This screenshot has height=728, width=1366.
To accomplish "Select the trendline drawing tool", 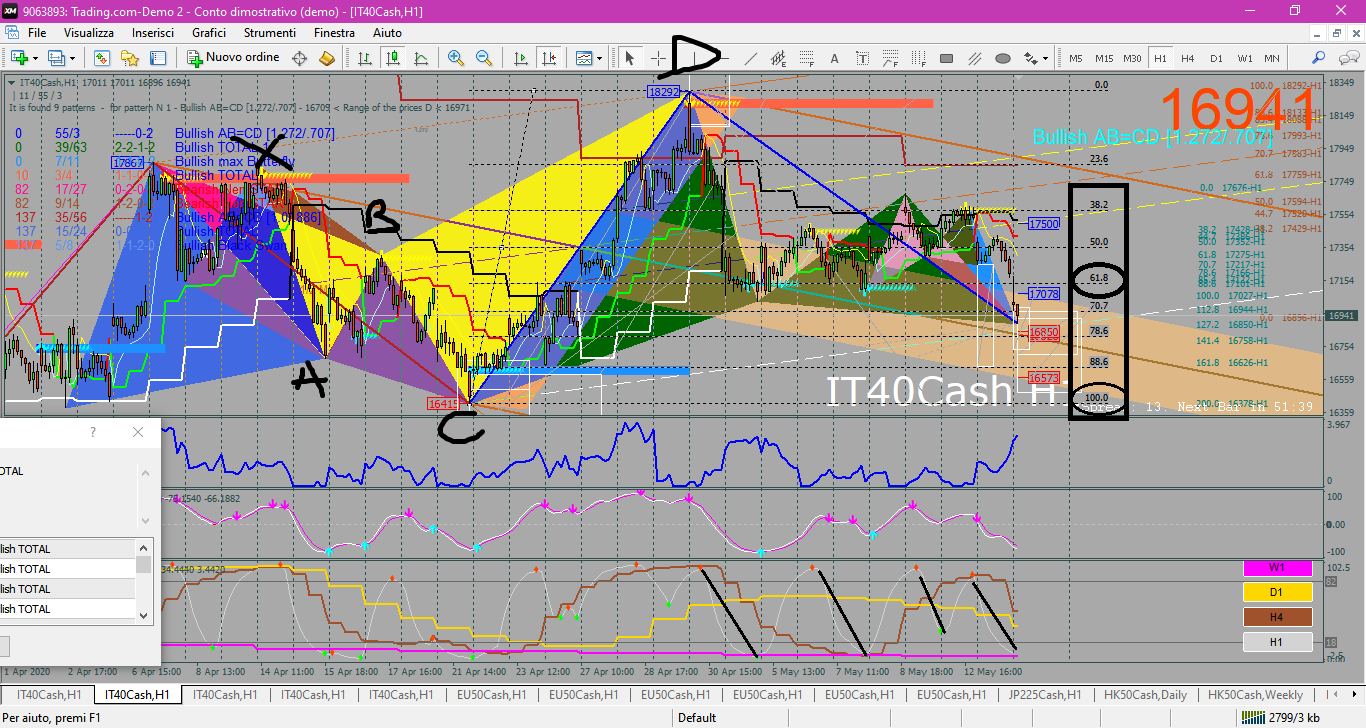I will pyautogui.click(x=751, y=58).
